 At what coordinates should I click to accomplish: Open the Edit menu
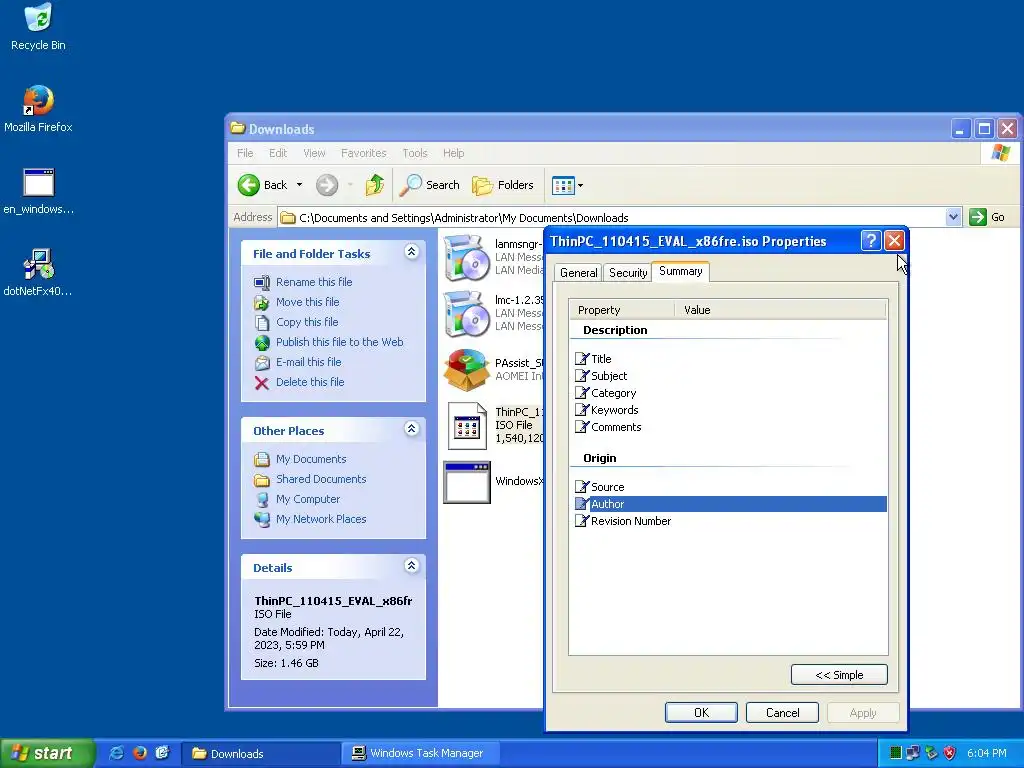point(278,153)
